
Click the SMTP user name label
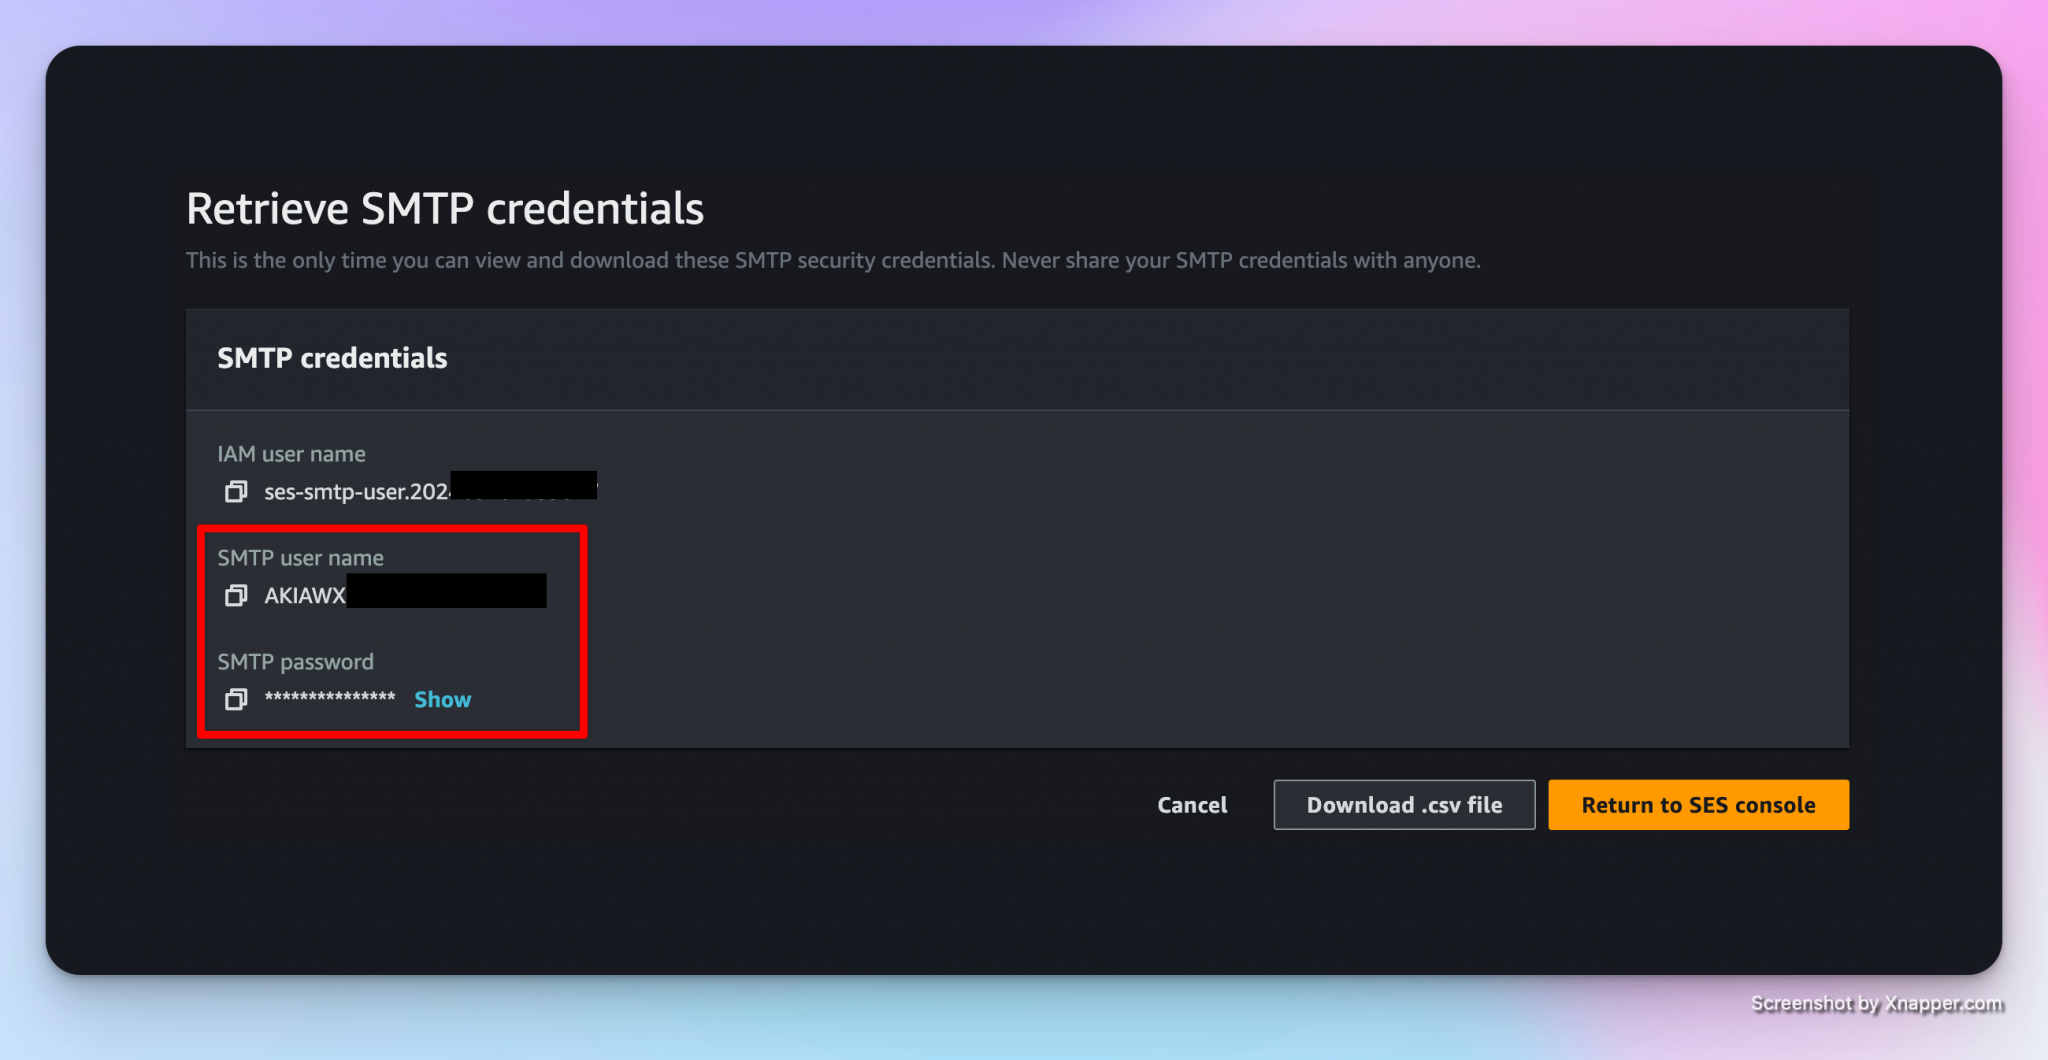(x=300, y=558)
